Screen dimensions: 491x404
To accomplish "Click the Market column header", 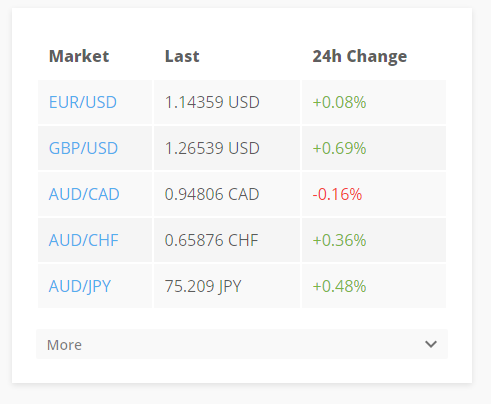I will pyautogui.click(x=79, y=56).
